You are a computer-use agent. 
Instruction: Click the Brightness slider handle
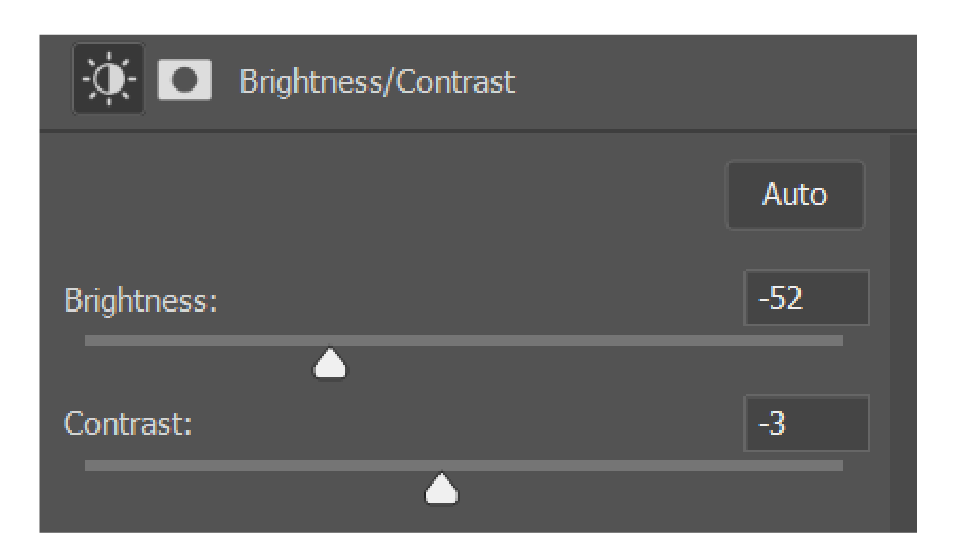click(329, 364)
